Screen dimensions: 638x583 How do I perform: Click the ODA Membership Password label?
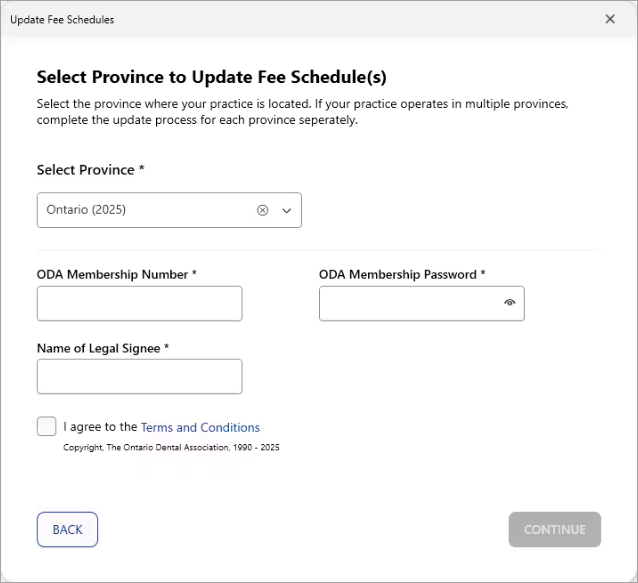[x=402, y=274]
